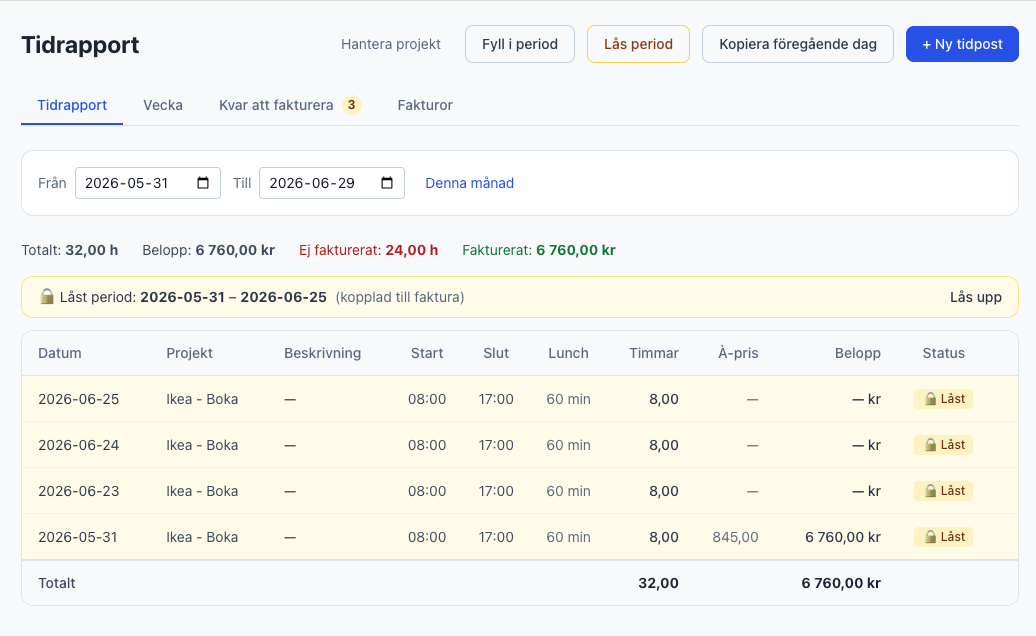Click Ikea - Boka in 2026-06-25 row

pyautogui.click(x=202, y=399)
